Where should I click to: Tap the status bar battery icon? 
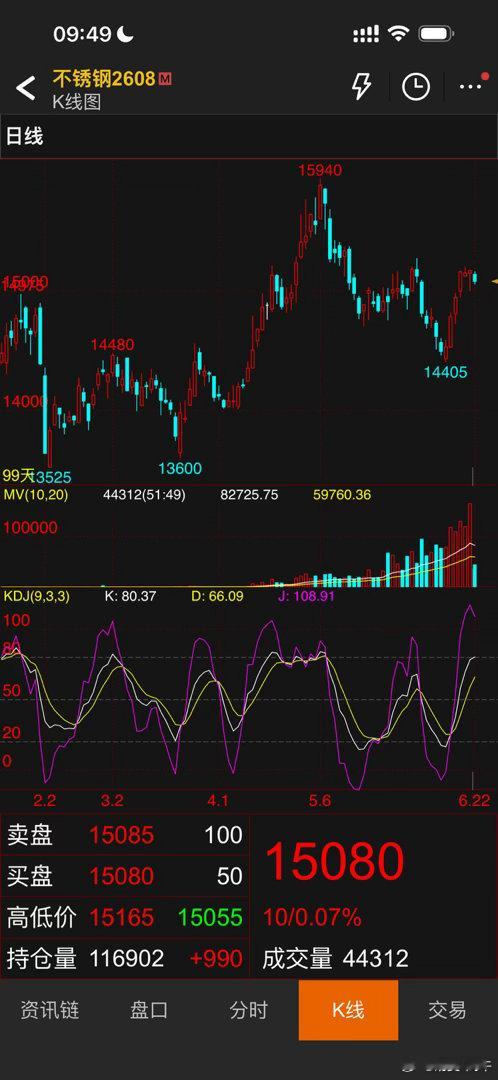(x=436, y=33)
